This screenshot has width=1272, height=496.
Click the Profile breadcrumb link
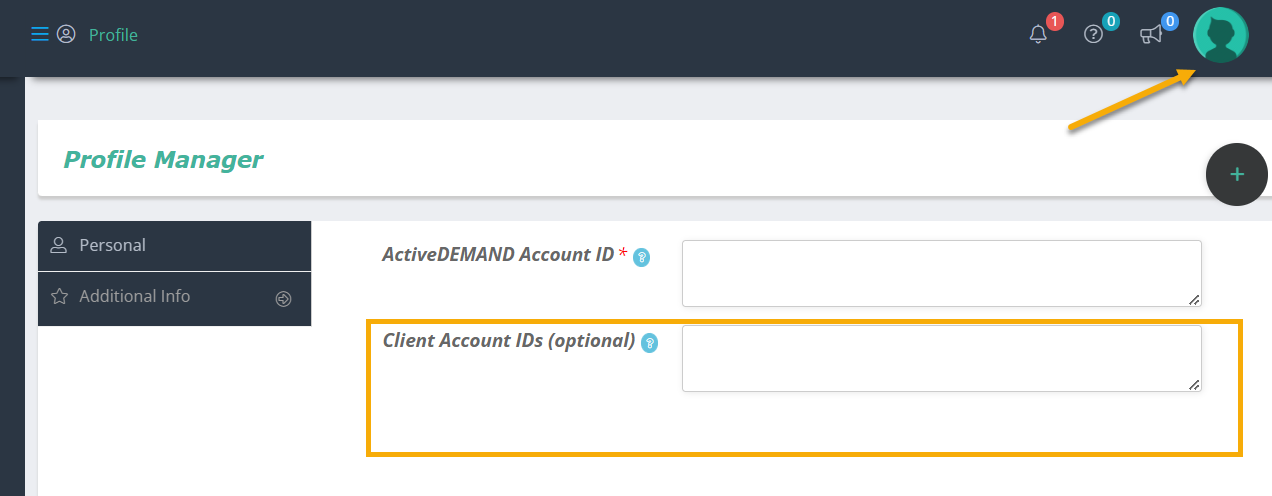click(113, 35)
